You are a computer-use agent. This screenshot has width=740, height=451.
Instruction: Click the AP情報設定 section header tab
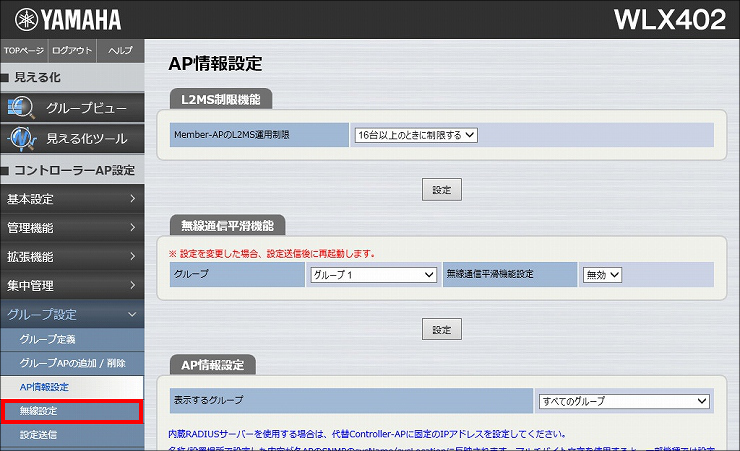click(213, 365)
